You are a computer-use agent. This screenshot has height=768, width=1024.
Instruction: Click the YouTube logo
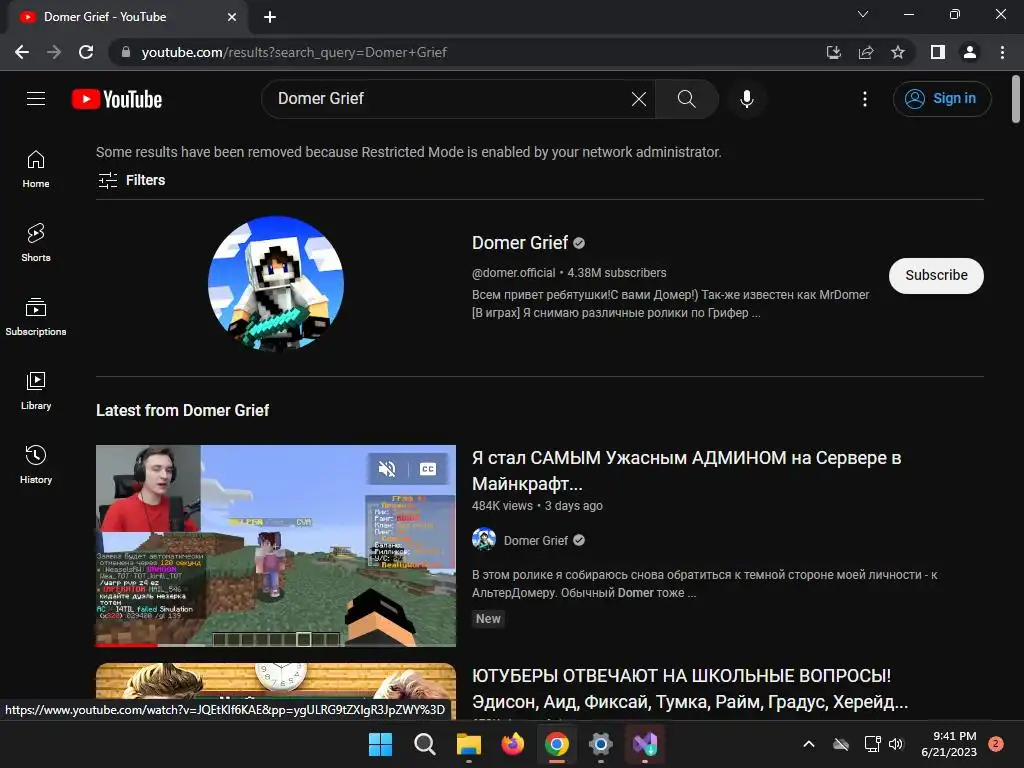pos(117,99)
